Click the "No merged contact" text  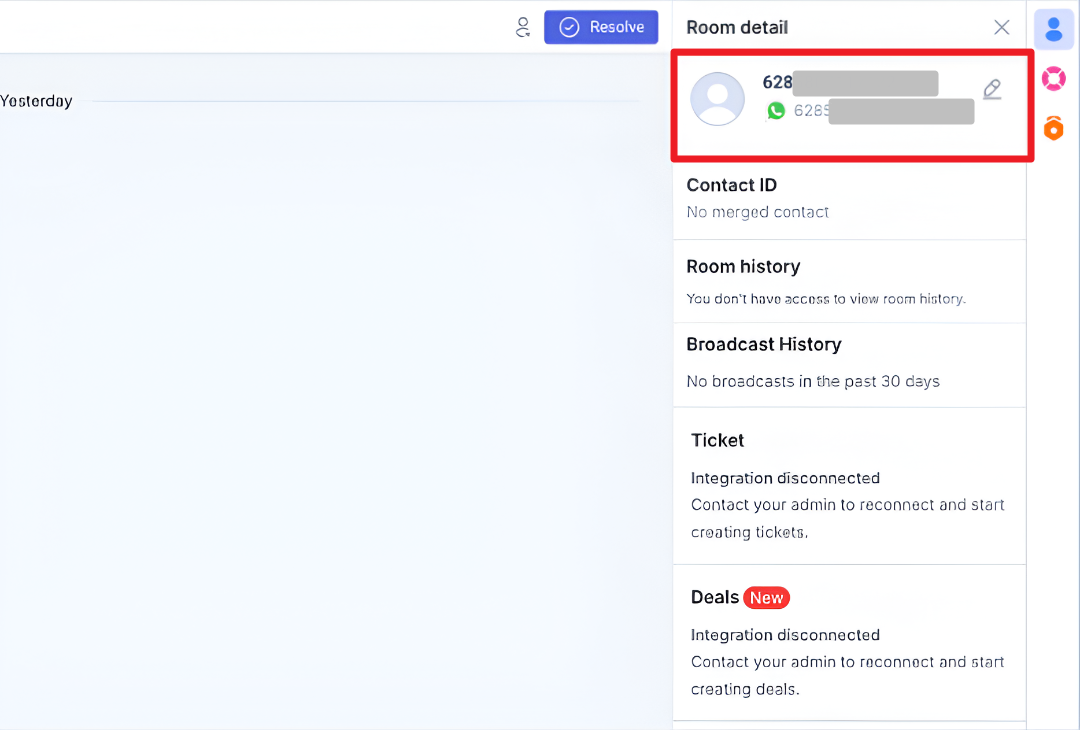[x=757, y=212]
